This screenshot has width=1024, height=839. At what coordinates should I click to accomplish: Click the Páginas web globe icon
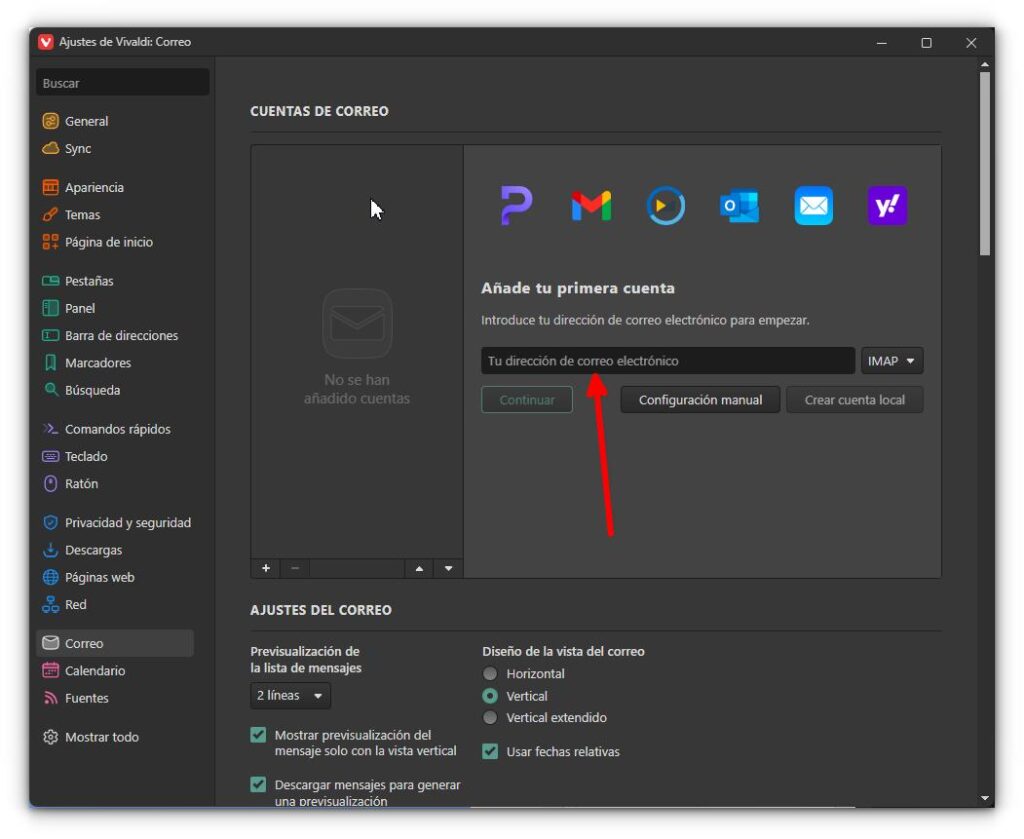[x=50, y=577]
